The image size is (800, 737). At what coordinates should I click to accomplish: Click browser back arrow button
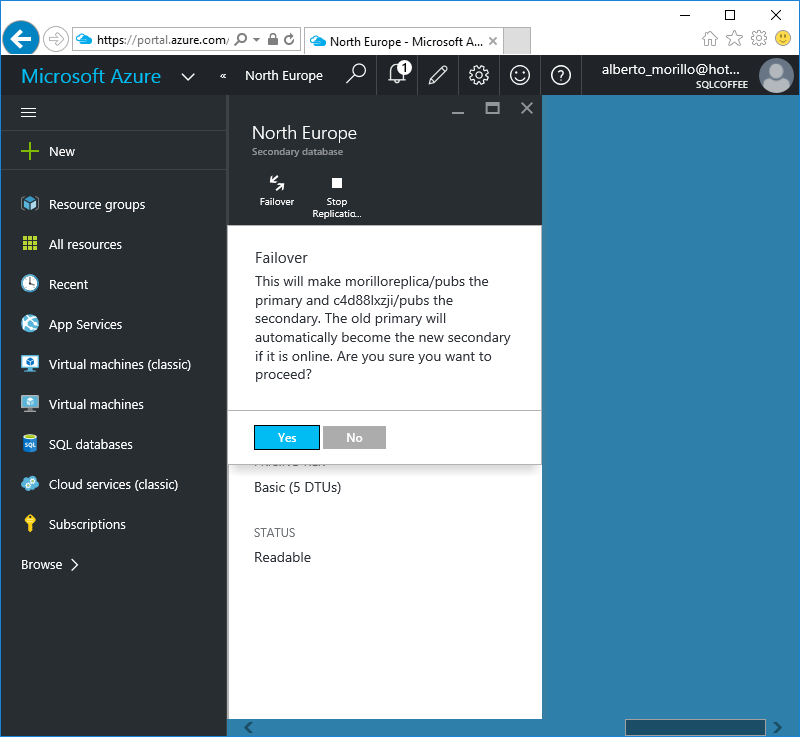(21, 38)
